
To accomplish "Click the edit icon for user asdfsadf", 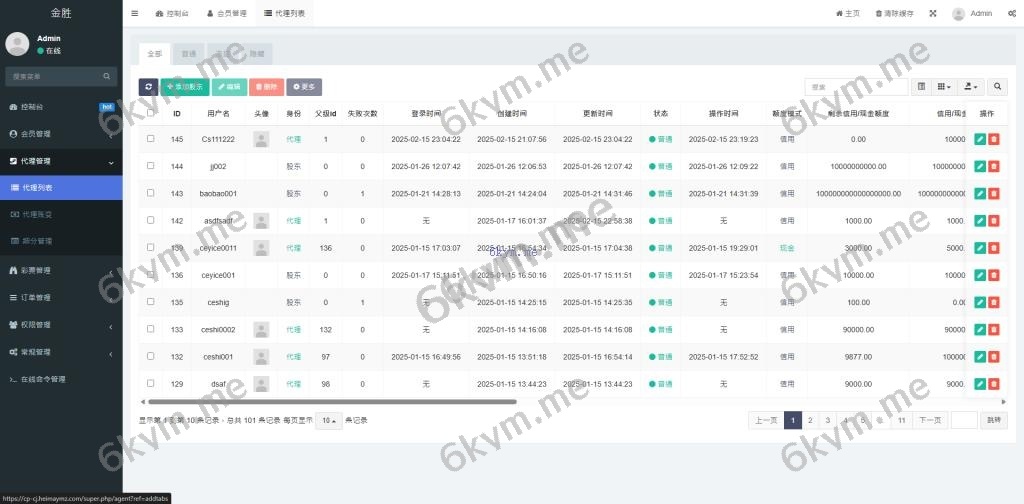I will pyautogui.click(x=980, y=221).
